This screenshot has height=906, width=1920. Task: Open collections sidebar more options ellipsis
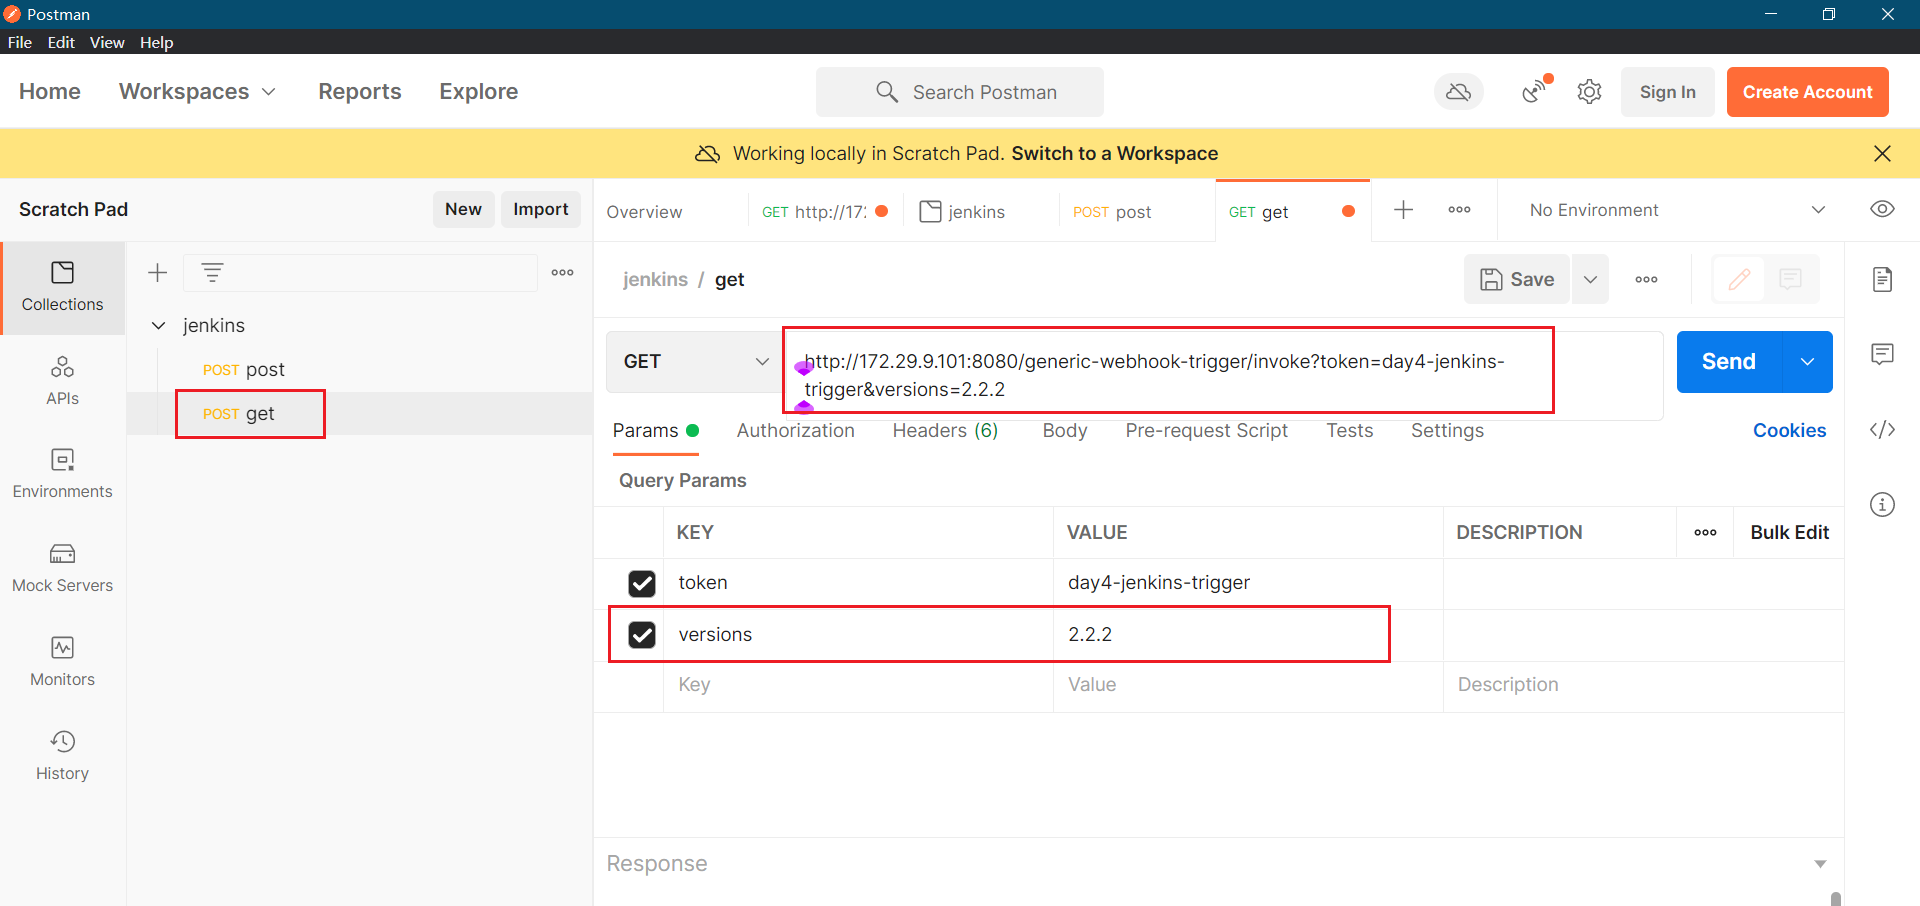563,272
